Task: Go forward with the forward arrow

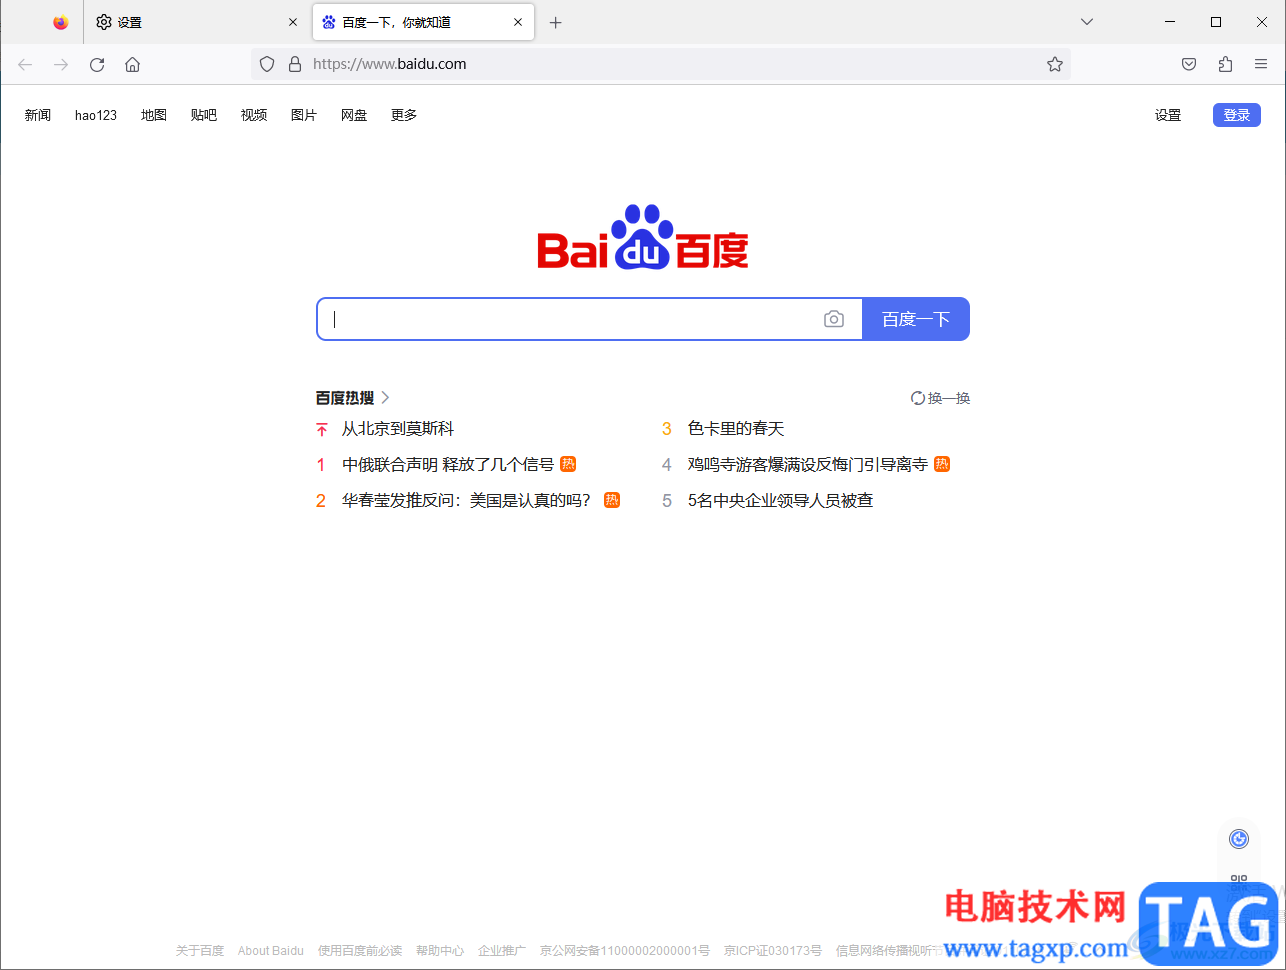Action: coord(61,64)
